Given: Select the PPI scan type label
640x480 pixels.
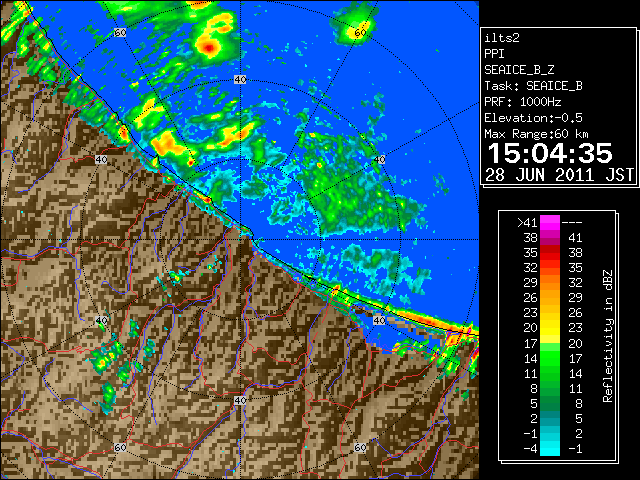Looking at the screenshot, I should click(x=494, y=54).
